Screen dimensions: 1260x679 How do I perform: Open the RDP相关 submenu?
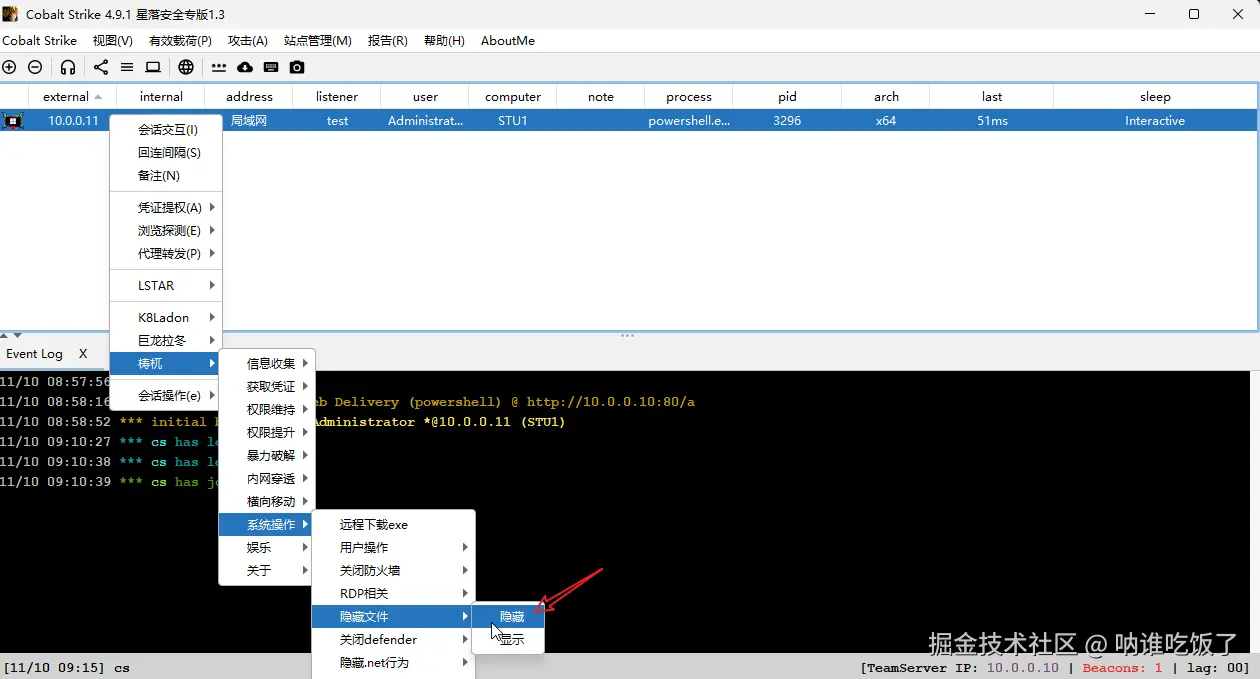coord(393,594)
